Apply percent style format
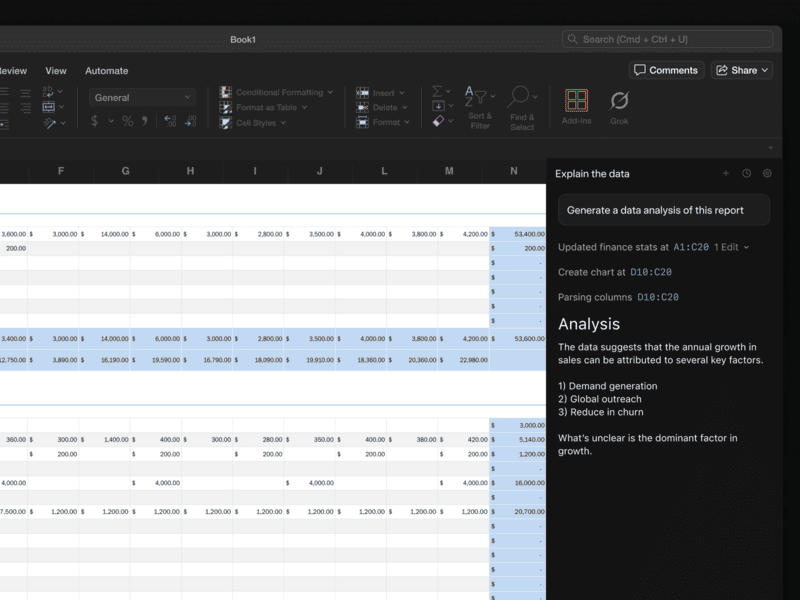The width and height of the screenshot is (800, 600). 128,121
